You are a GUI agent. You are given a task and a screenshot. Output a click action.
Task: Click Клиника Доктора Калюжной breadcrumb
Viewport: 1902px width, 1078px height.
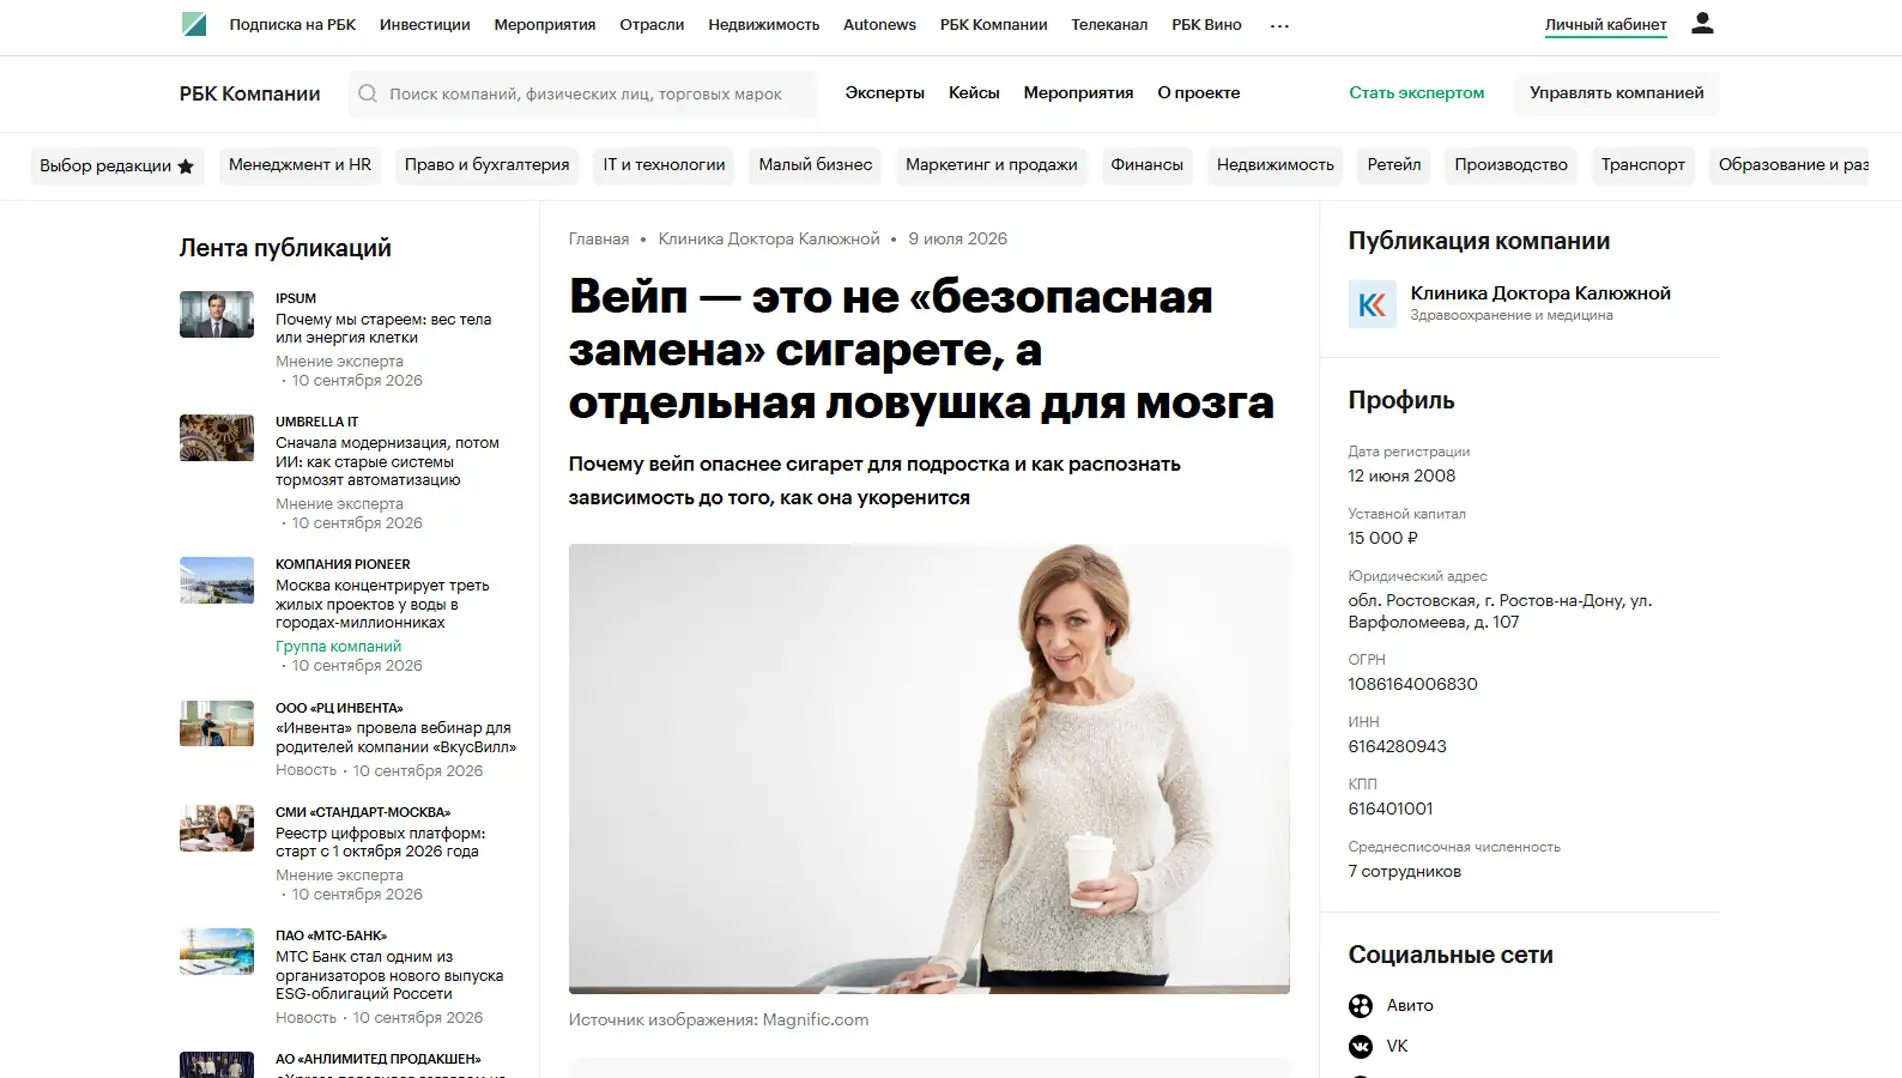[x=768, y=239]
